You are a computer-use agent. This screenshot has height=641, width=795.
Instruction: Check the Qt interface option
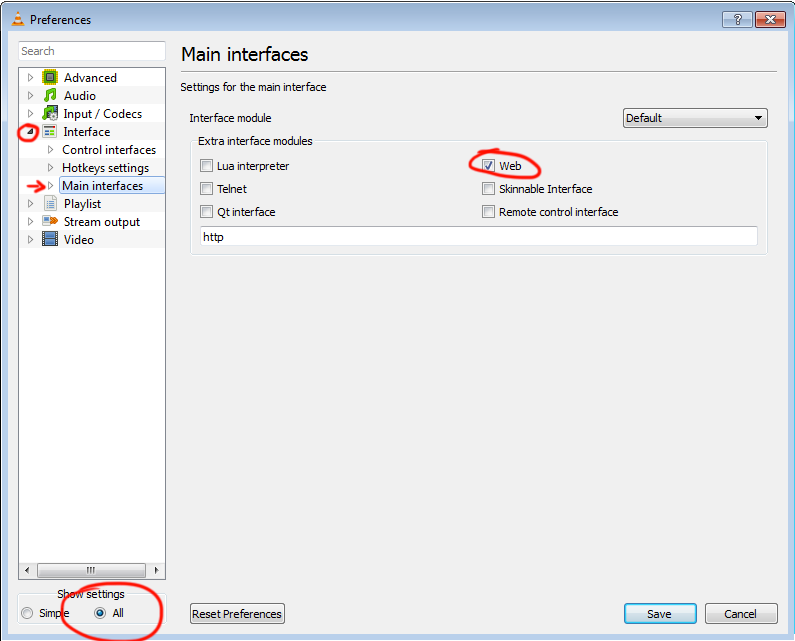tap(206, 211)
